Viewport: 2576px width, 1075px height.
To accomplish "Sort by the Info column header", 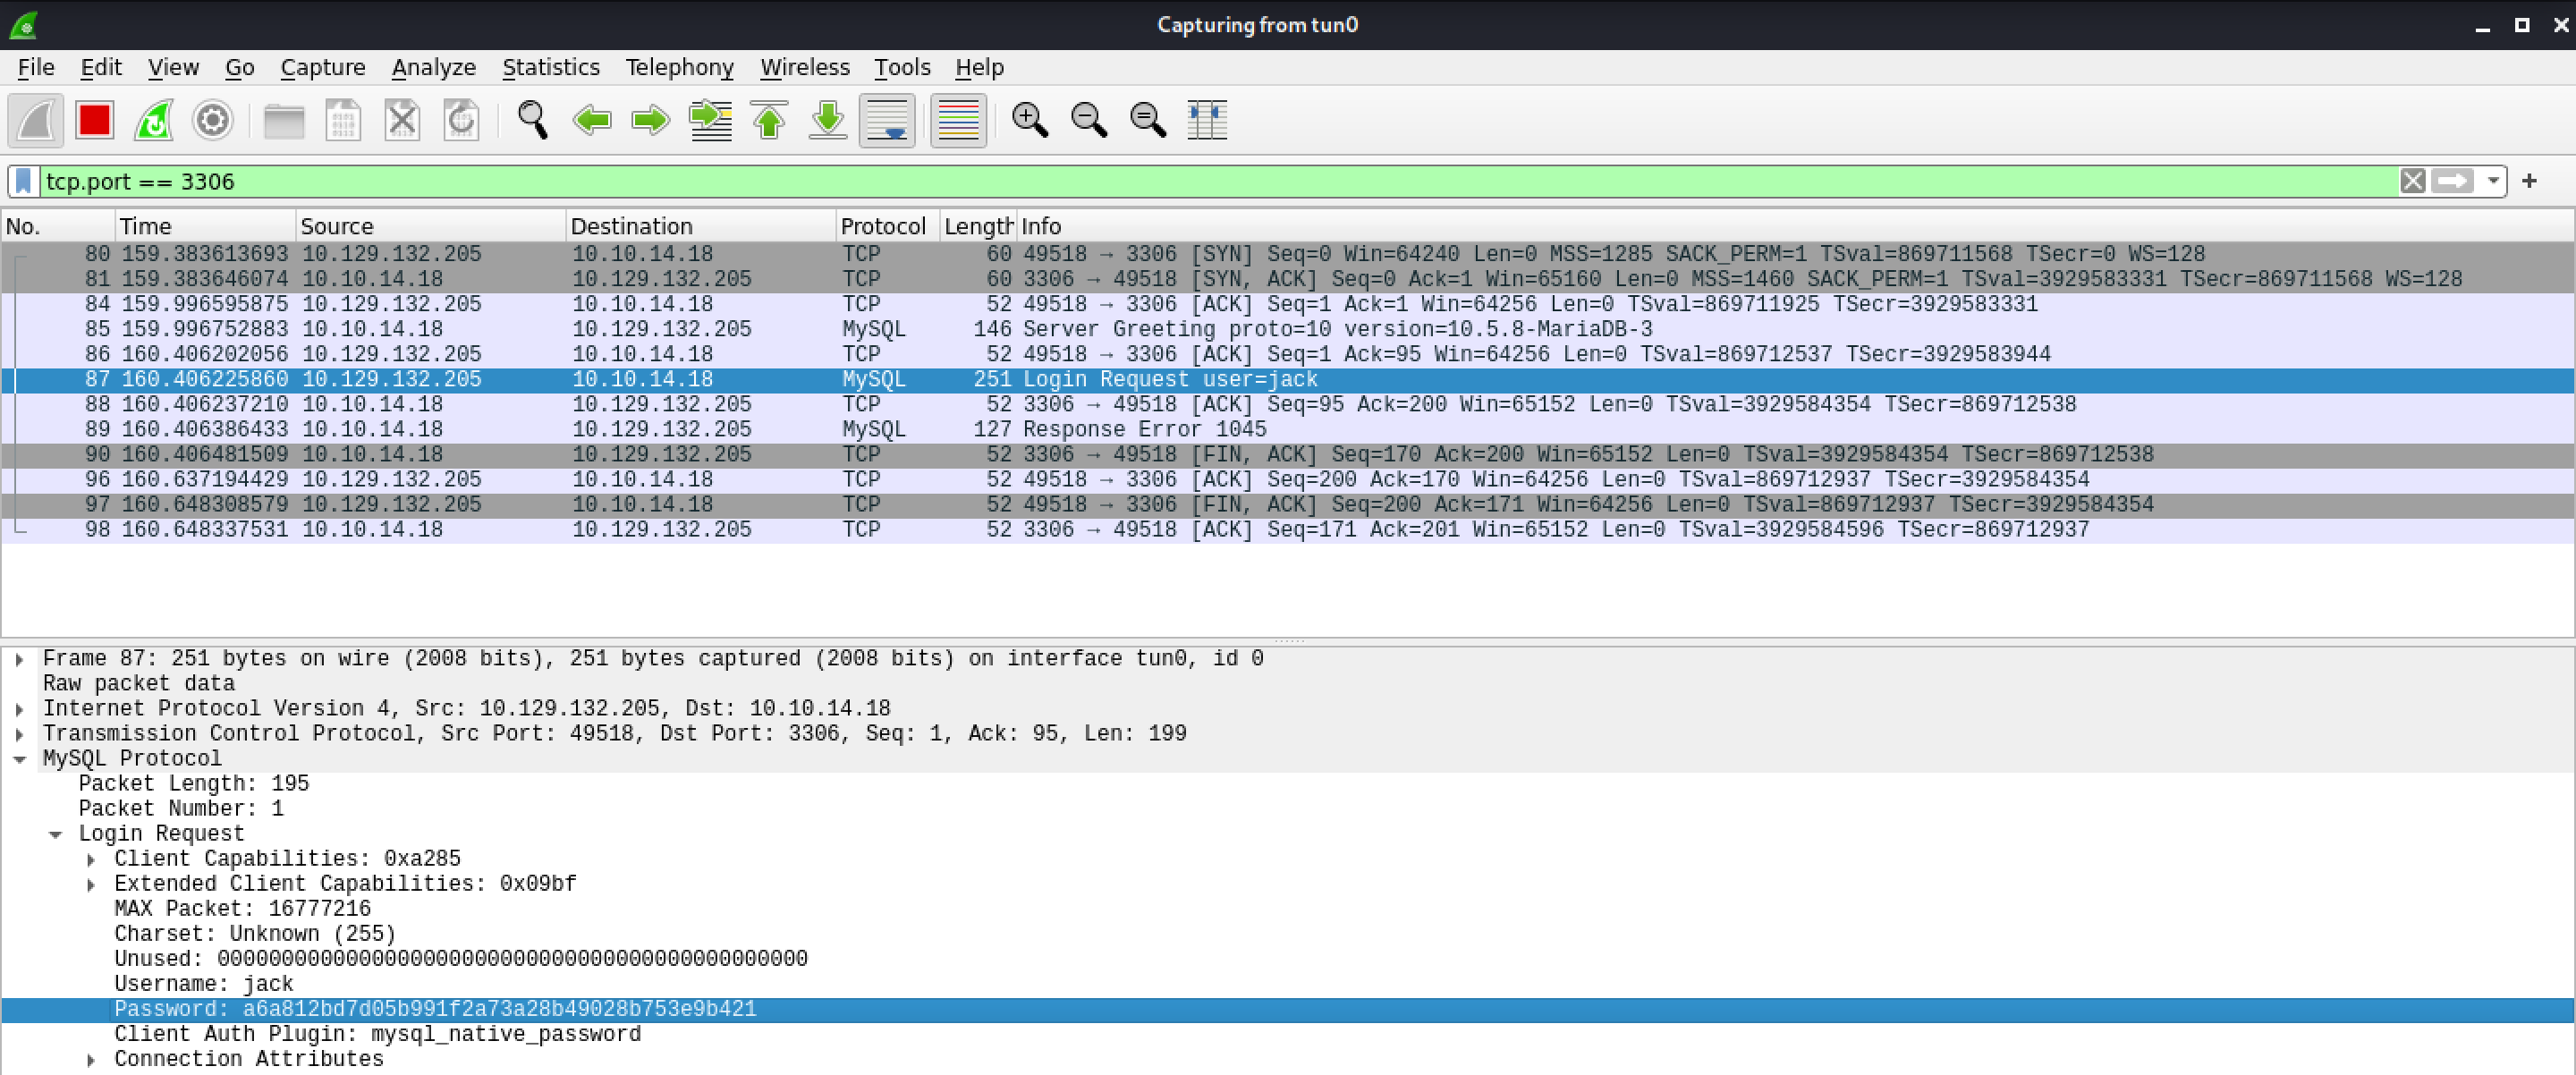I will pyautogui.click(x=1795, y=226).
